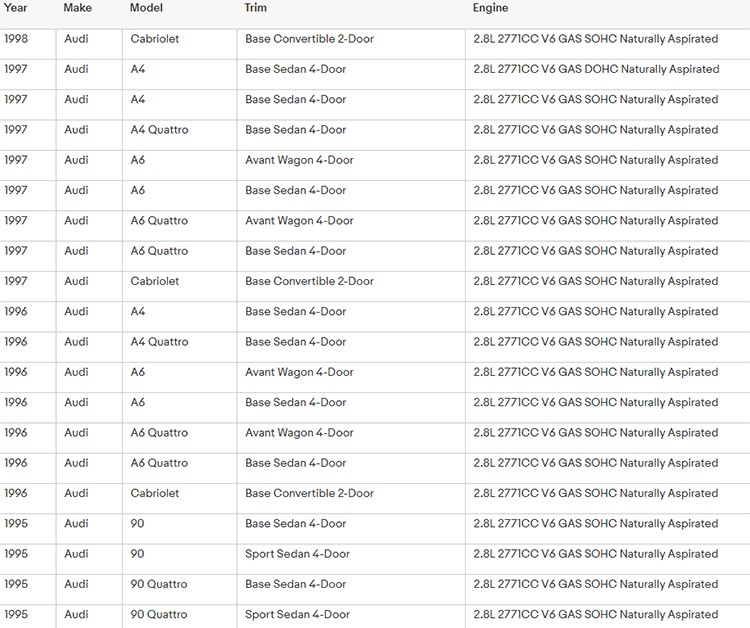This screenshot has height=628, width=750.
Task: Click engine cell of 1996 A4 Quattro row
Action: (x=596, y=342)
